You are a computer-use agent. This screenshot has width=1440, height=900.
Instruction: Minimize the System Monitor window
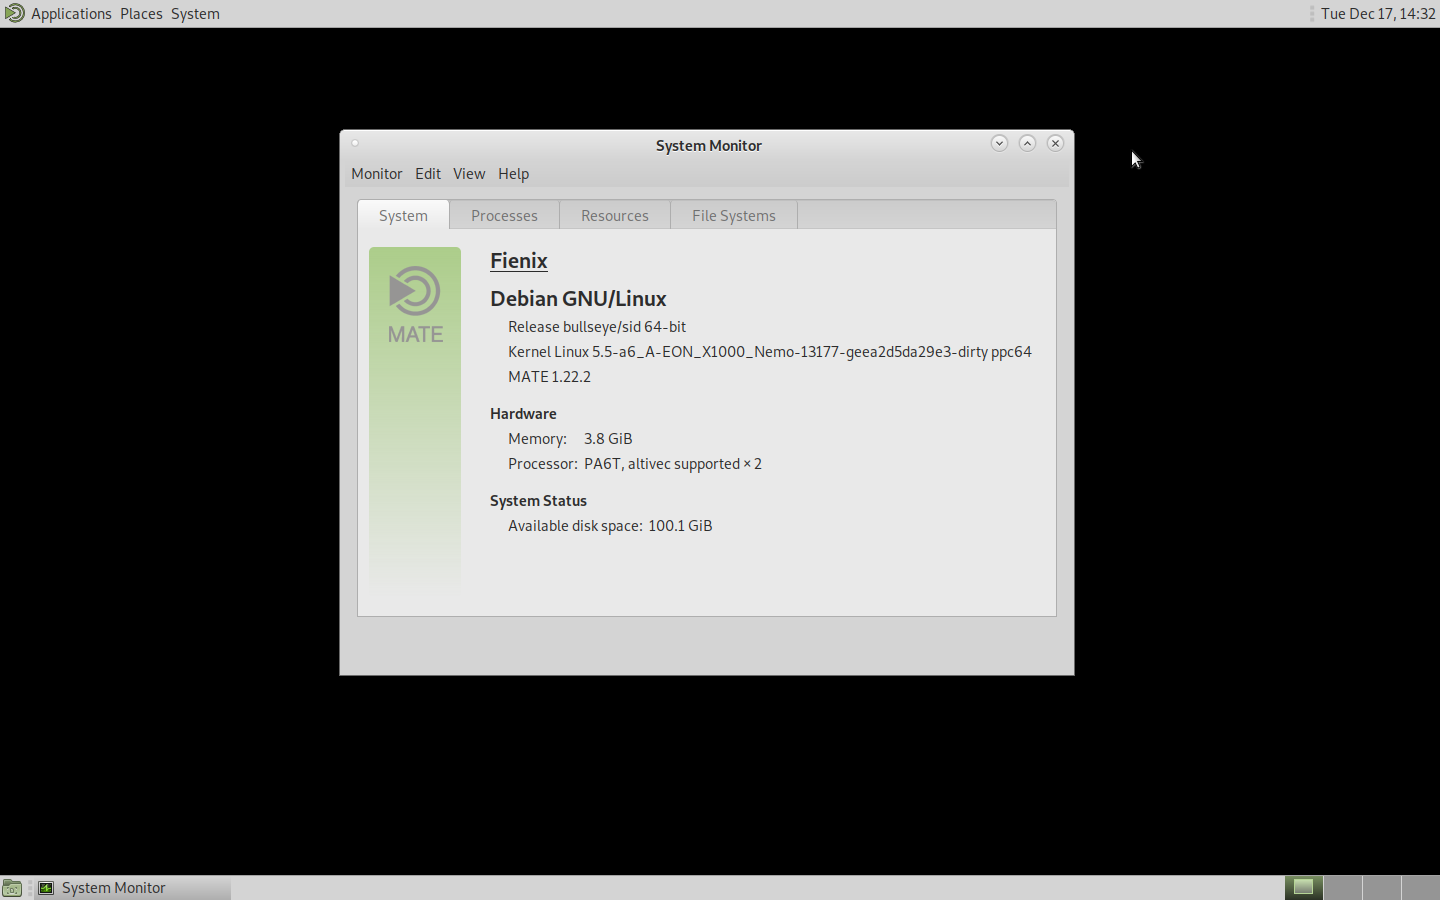tap(999, 143)
